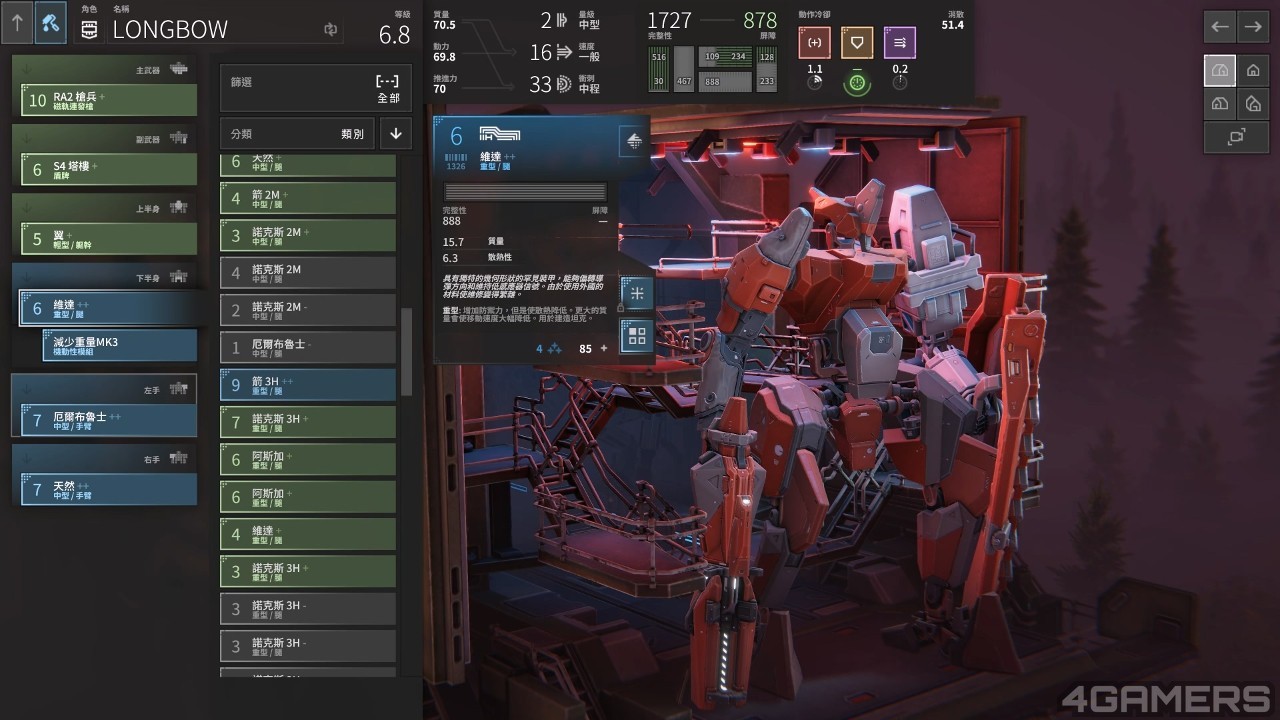This screenshot has width=1280, height=720.
Task: Click the parts list scrollbar
Action: (x=406, y=352)
